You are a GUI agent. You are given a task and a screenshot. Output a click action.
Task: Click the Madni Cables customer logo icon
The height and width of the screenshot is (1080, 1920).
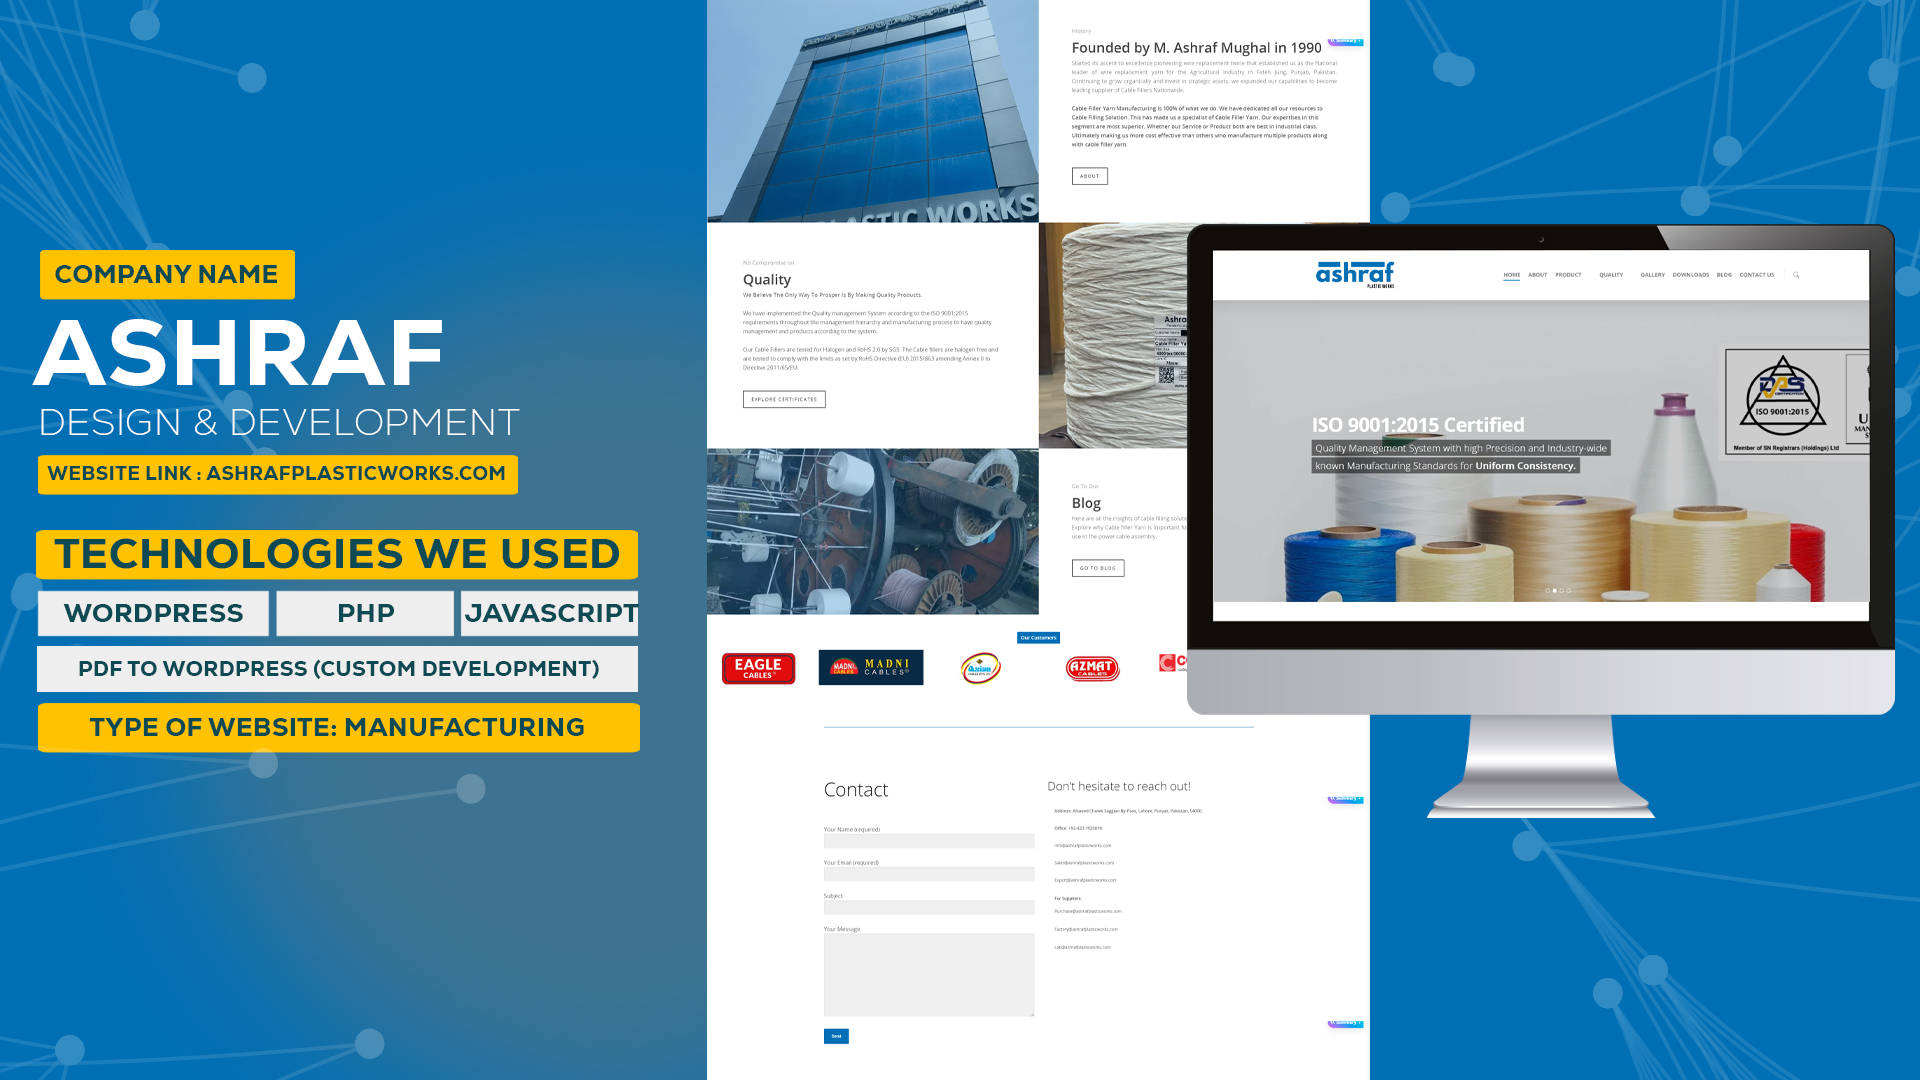point(870,667)
